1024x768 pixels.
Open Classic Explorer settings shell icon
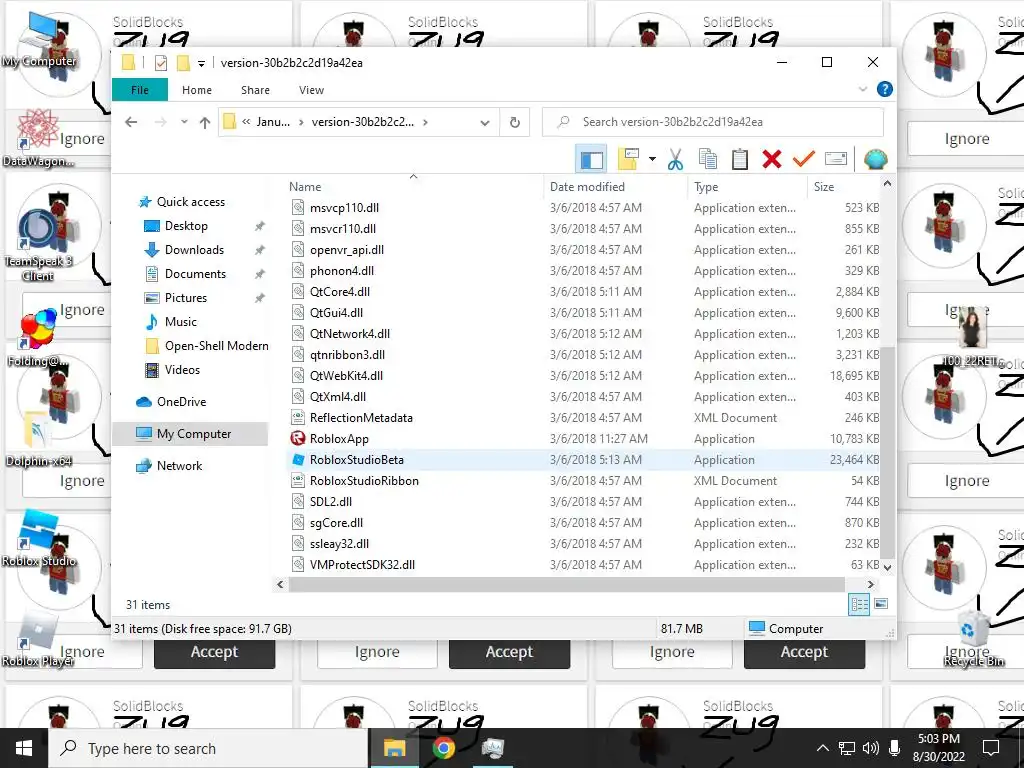click(875, 159)
